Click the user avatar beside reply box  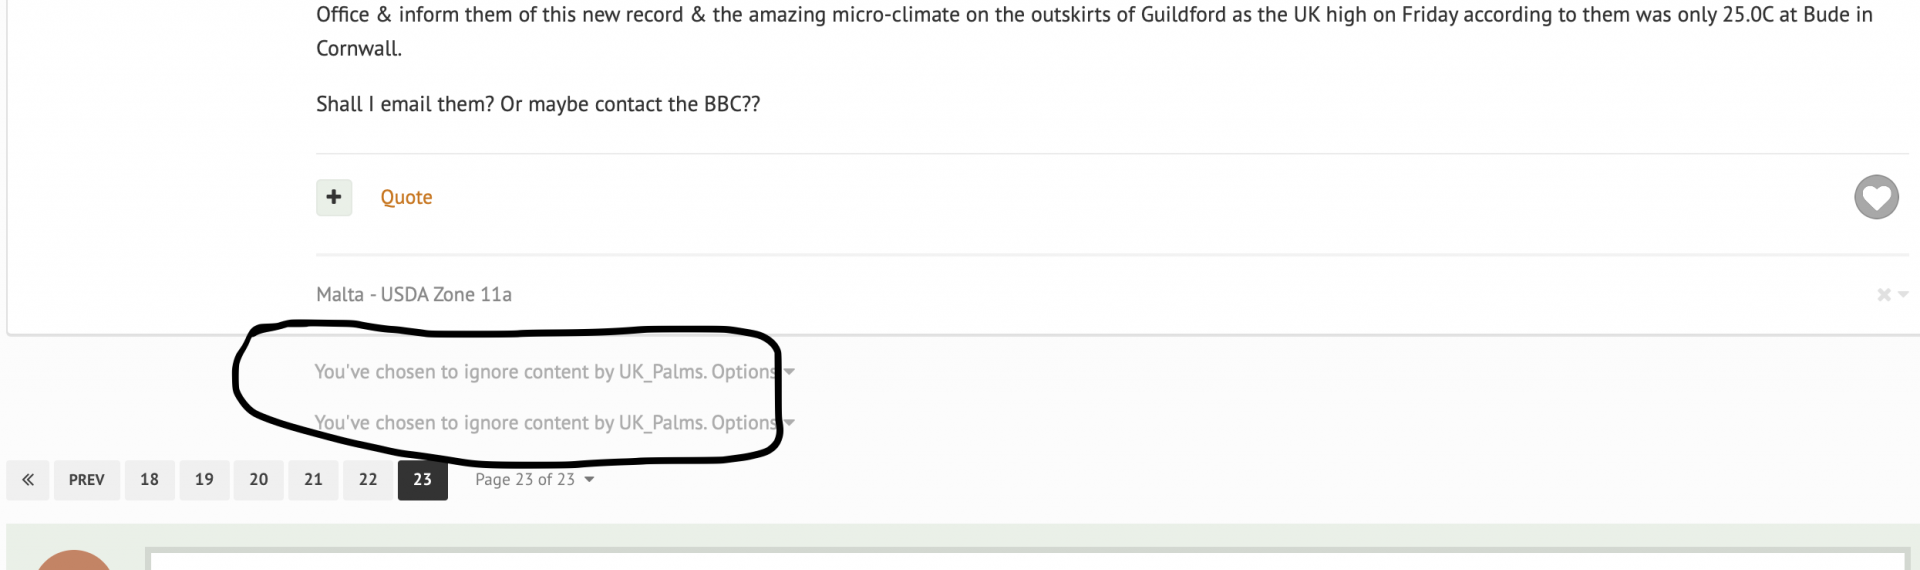pyautogui.click(x=74, y=560)
